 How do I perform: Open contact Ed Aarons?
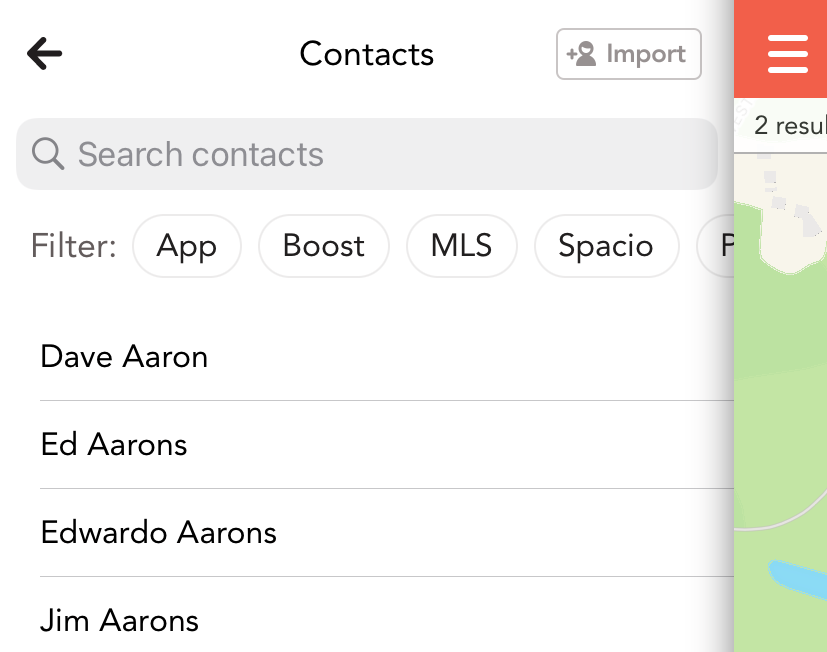tap(113, 445)
